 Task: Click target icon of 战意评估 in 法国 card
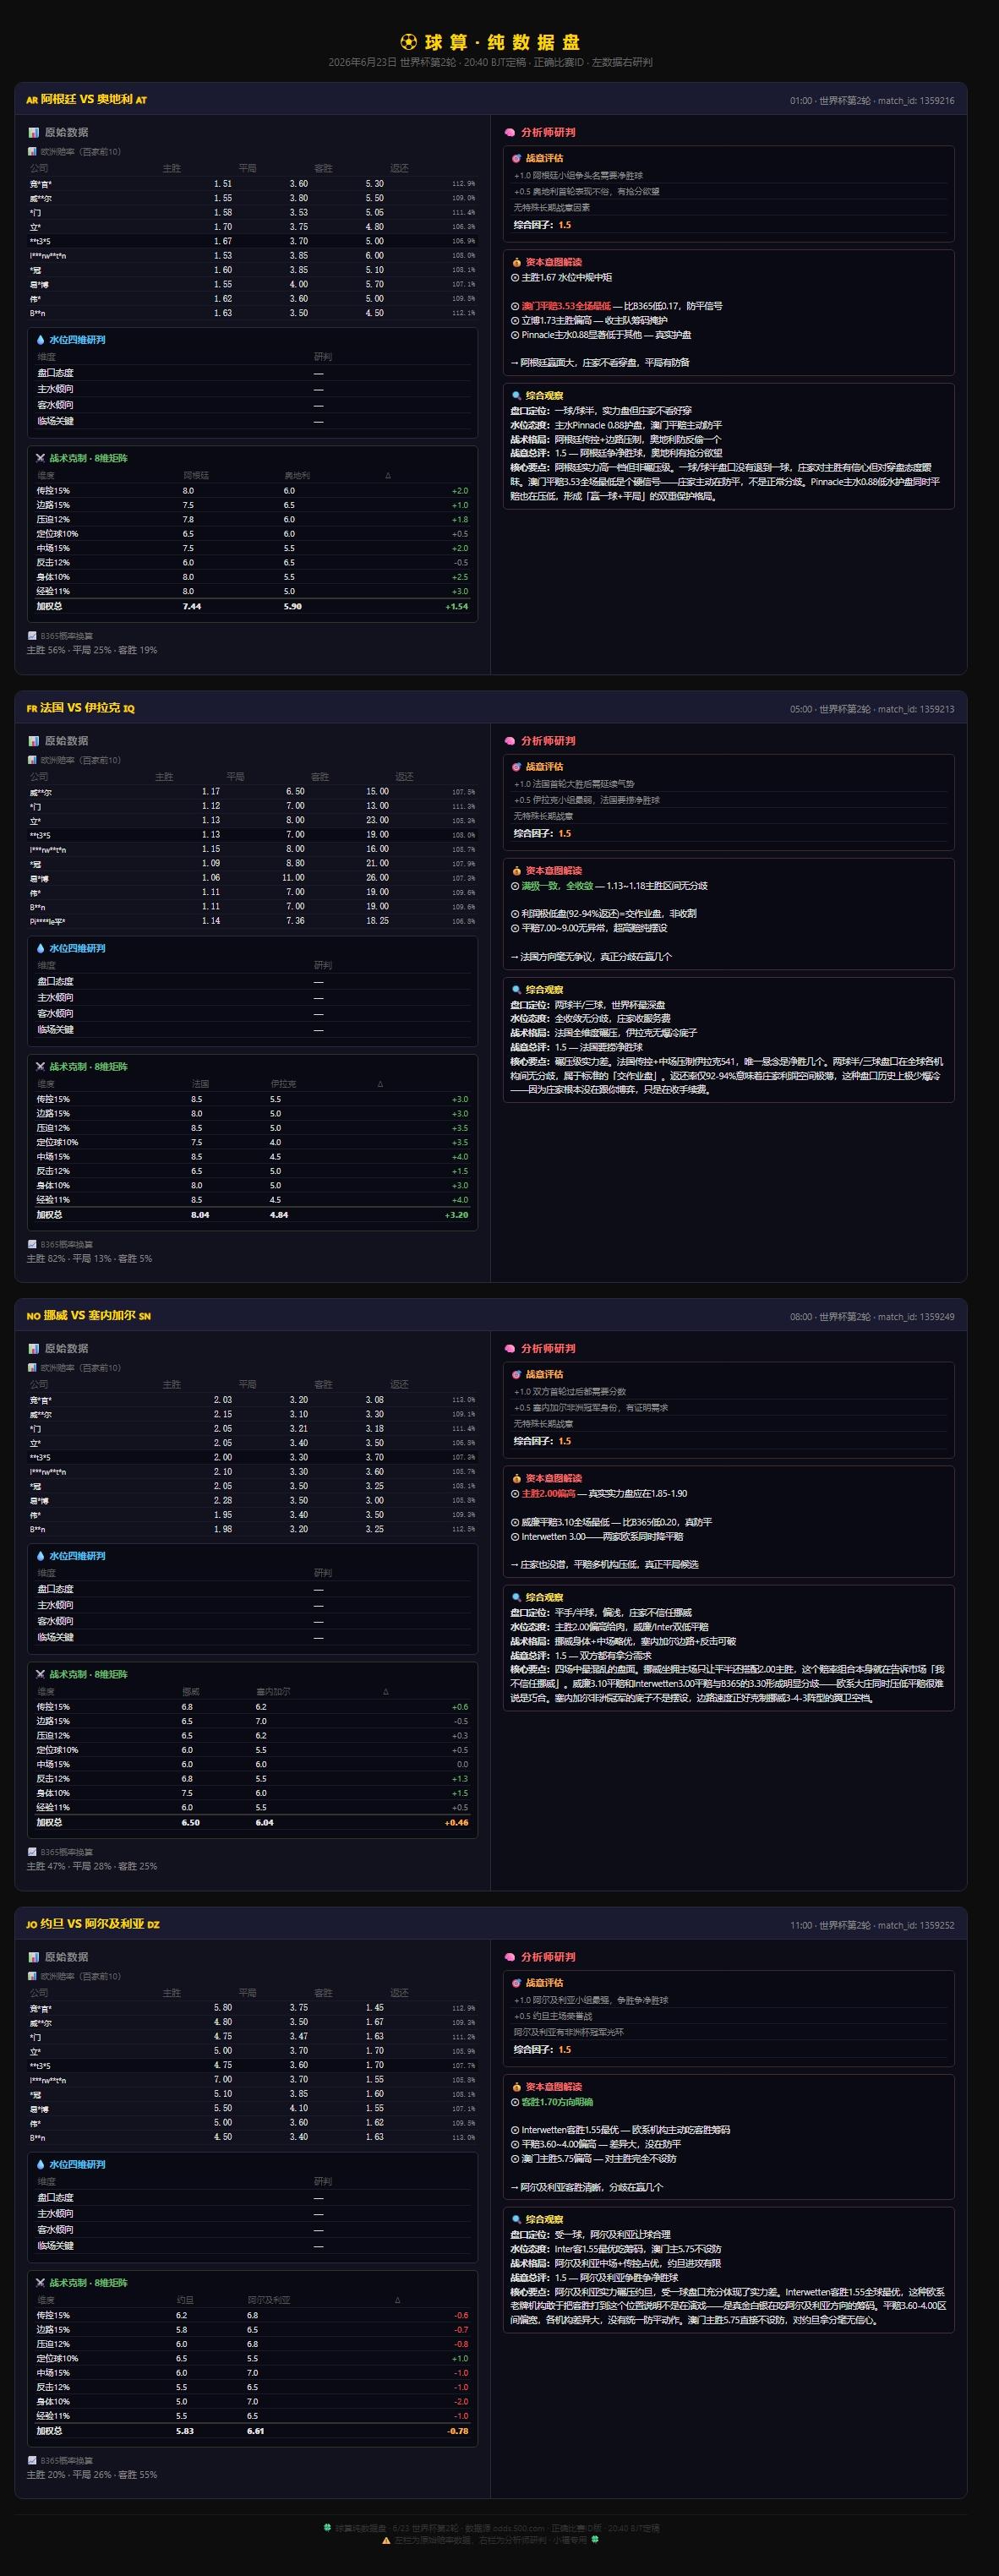(517, 767)
